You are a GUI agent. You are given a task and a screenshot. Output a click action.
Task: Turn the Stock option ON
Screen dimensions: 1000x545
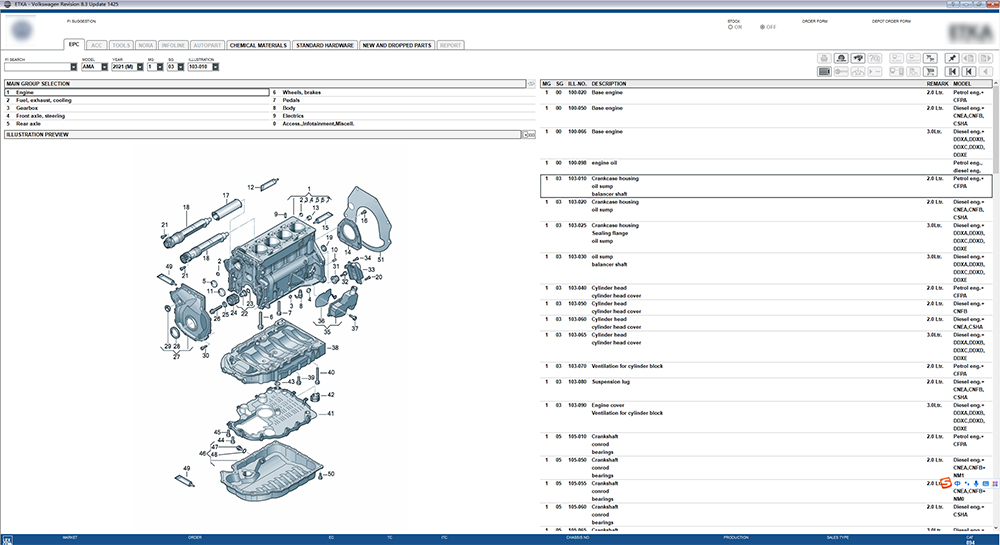[x=732, y=27]
